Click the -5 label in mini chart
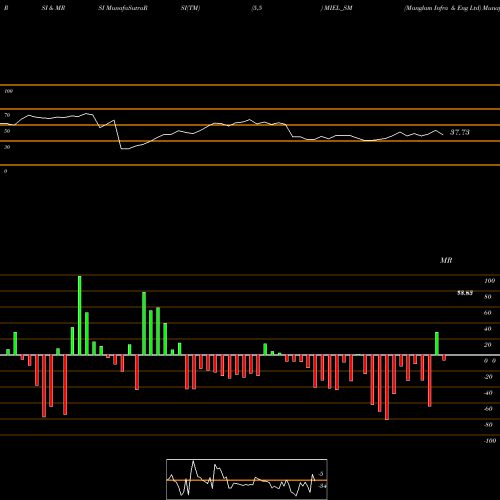This screenshot has height=500, width=500. click(x=321, y=474)
